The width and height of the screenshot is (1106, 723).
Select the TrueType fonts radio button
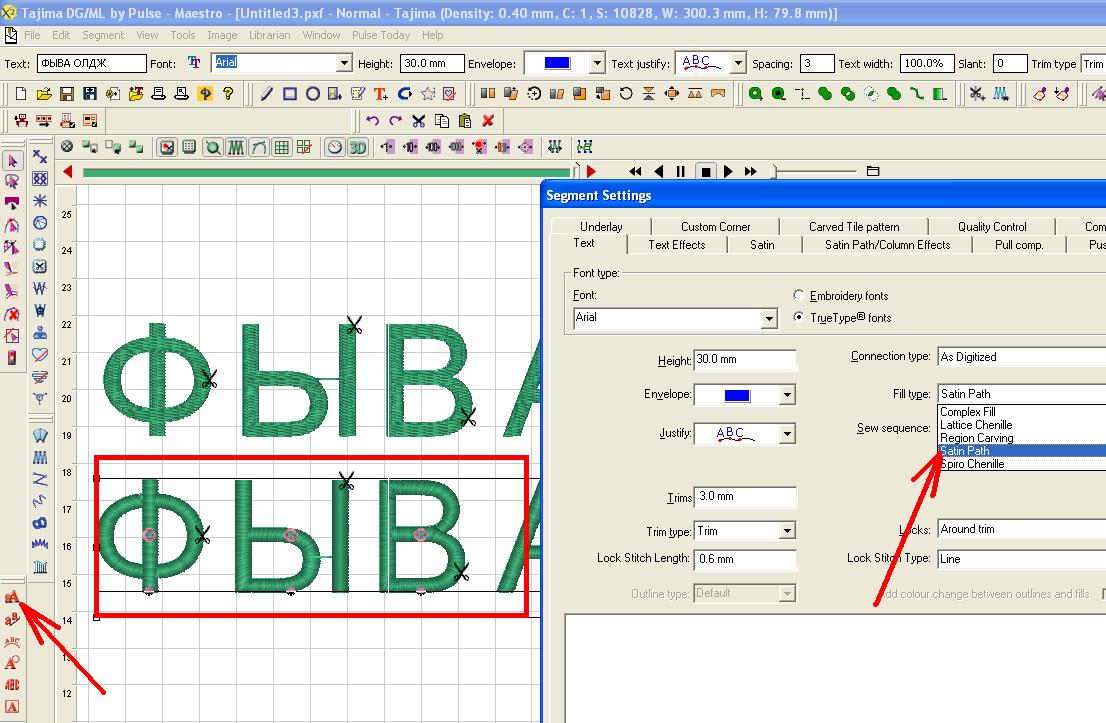pyautogui.click(x=799, y=318)
